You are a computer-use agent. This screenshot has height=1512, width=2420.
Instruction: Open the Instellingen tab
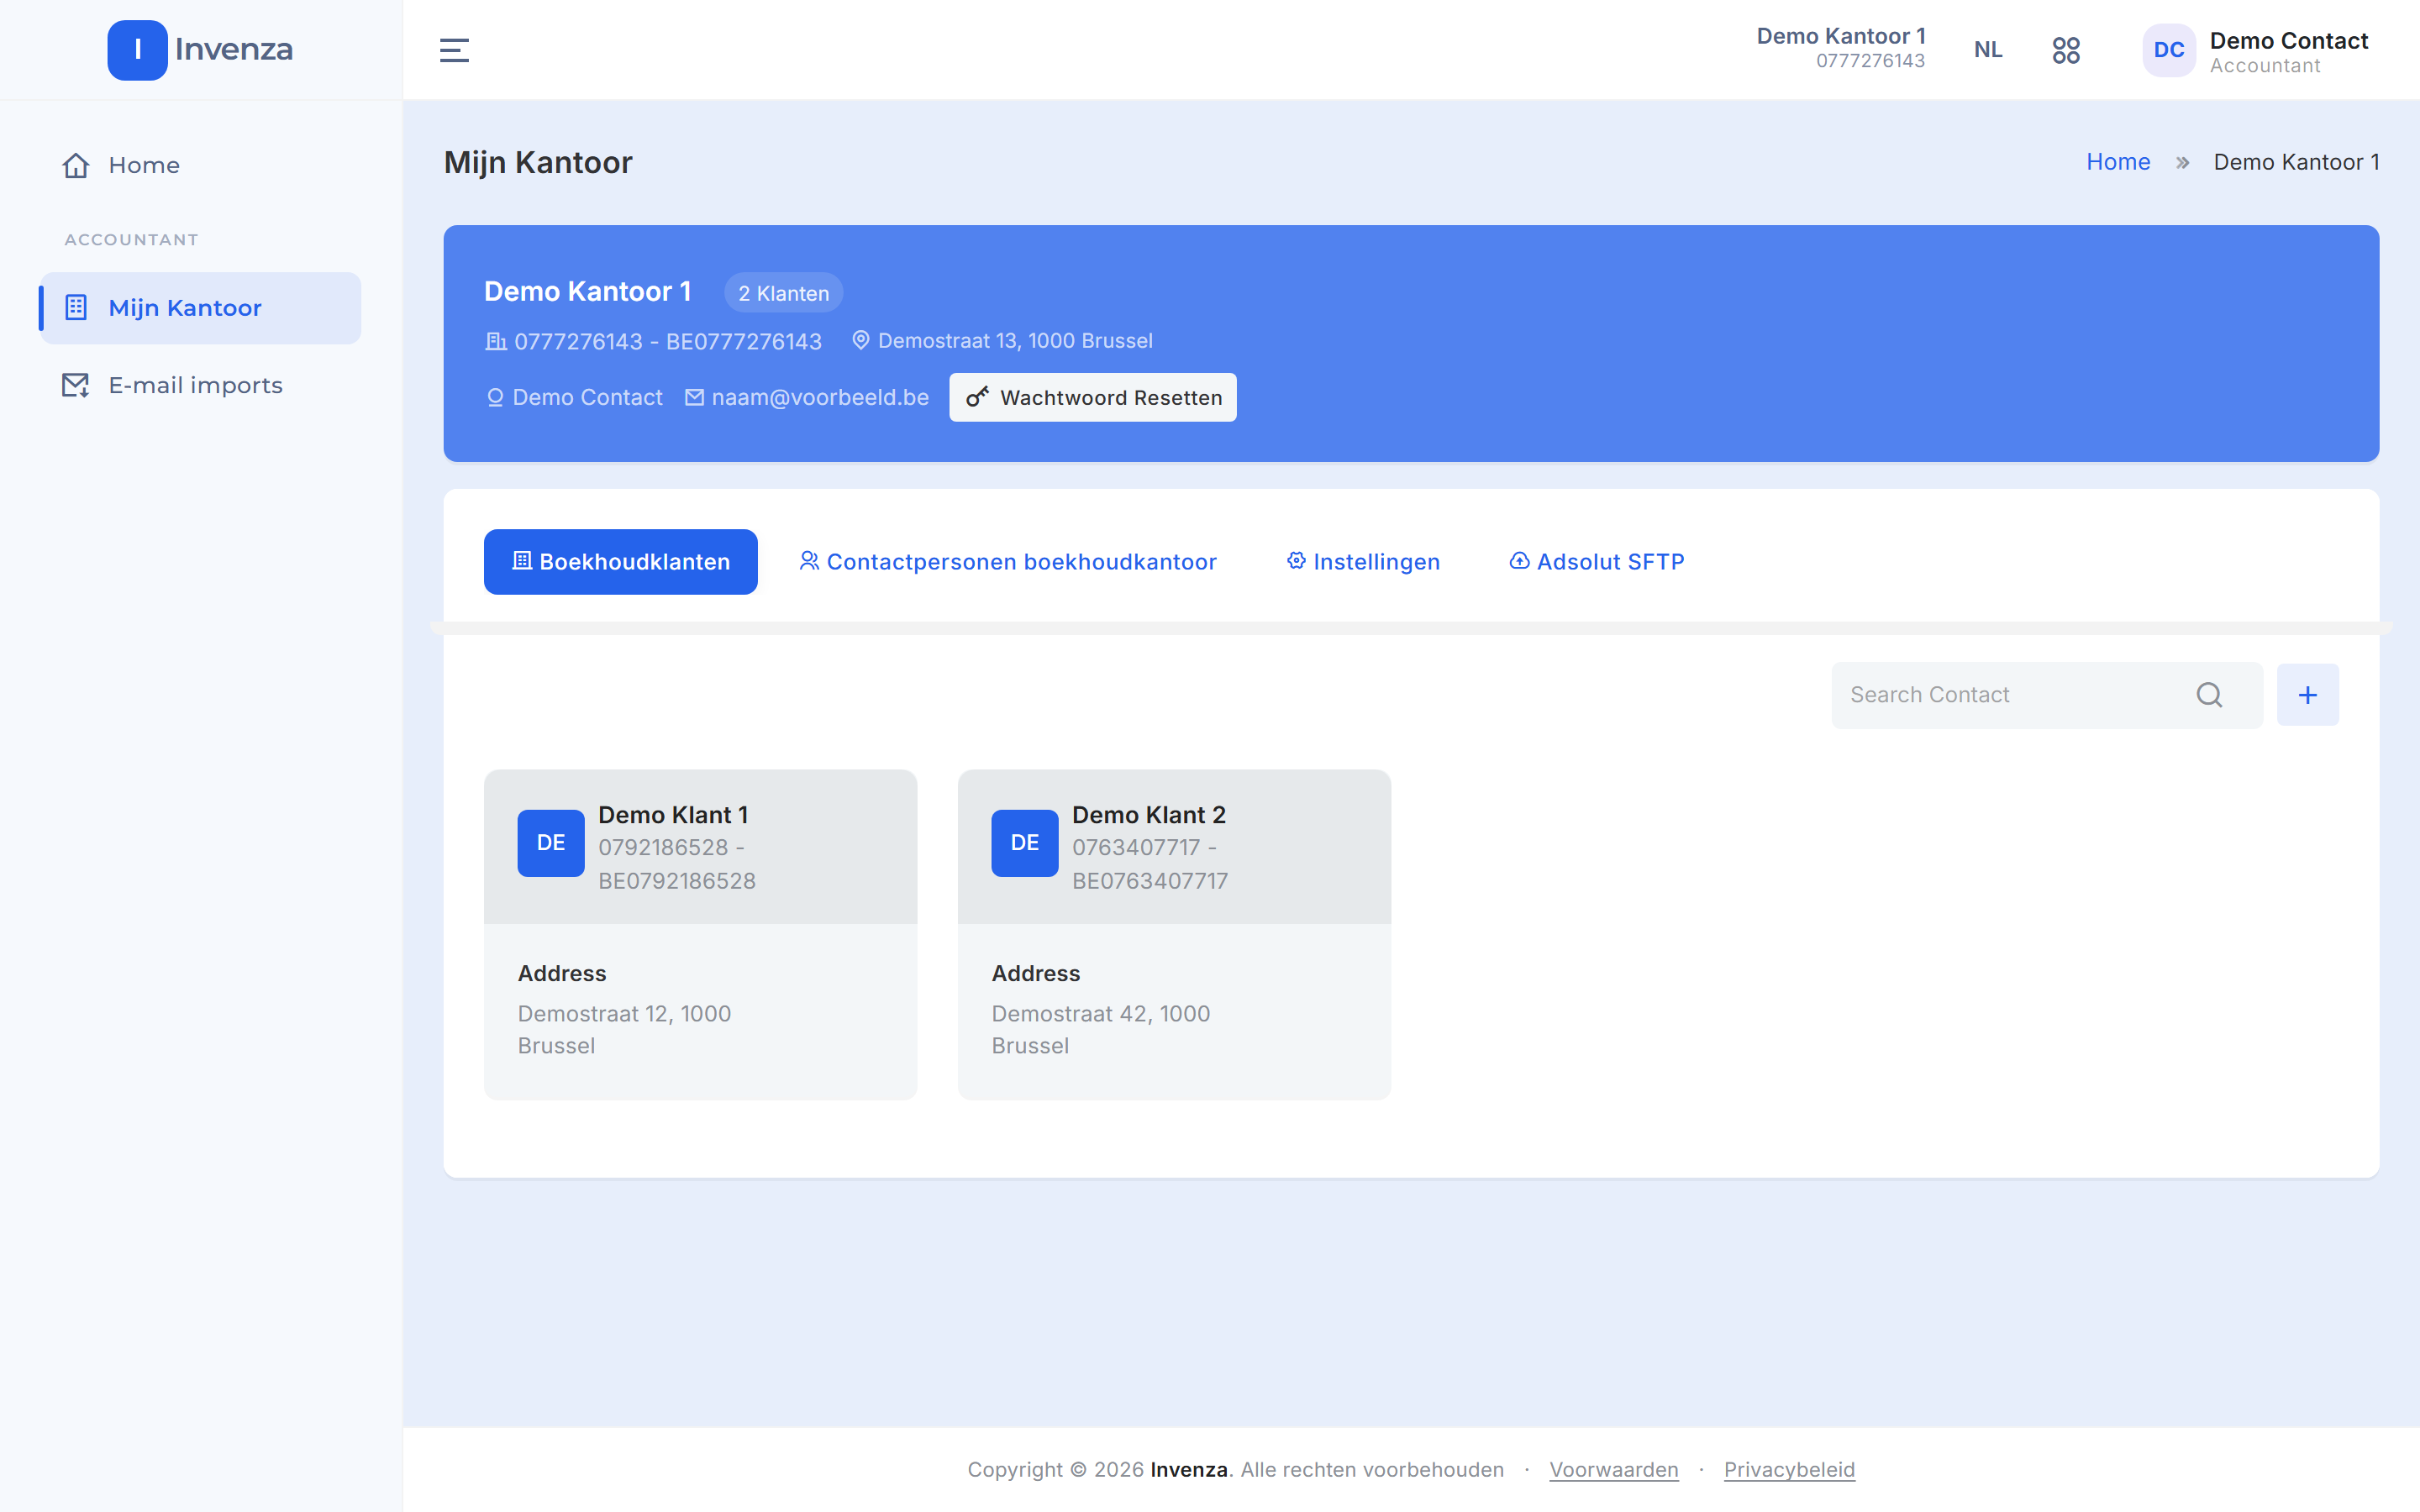click(1363, 562)
